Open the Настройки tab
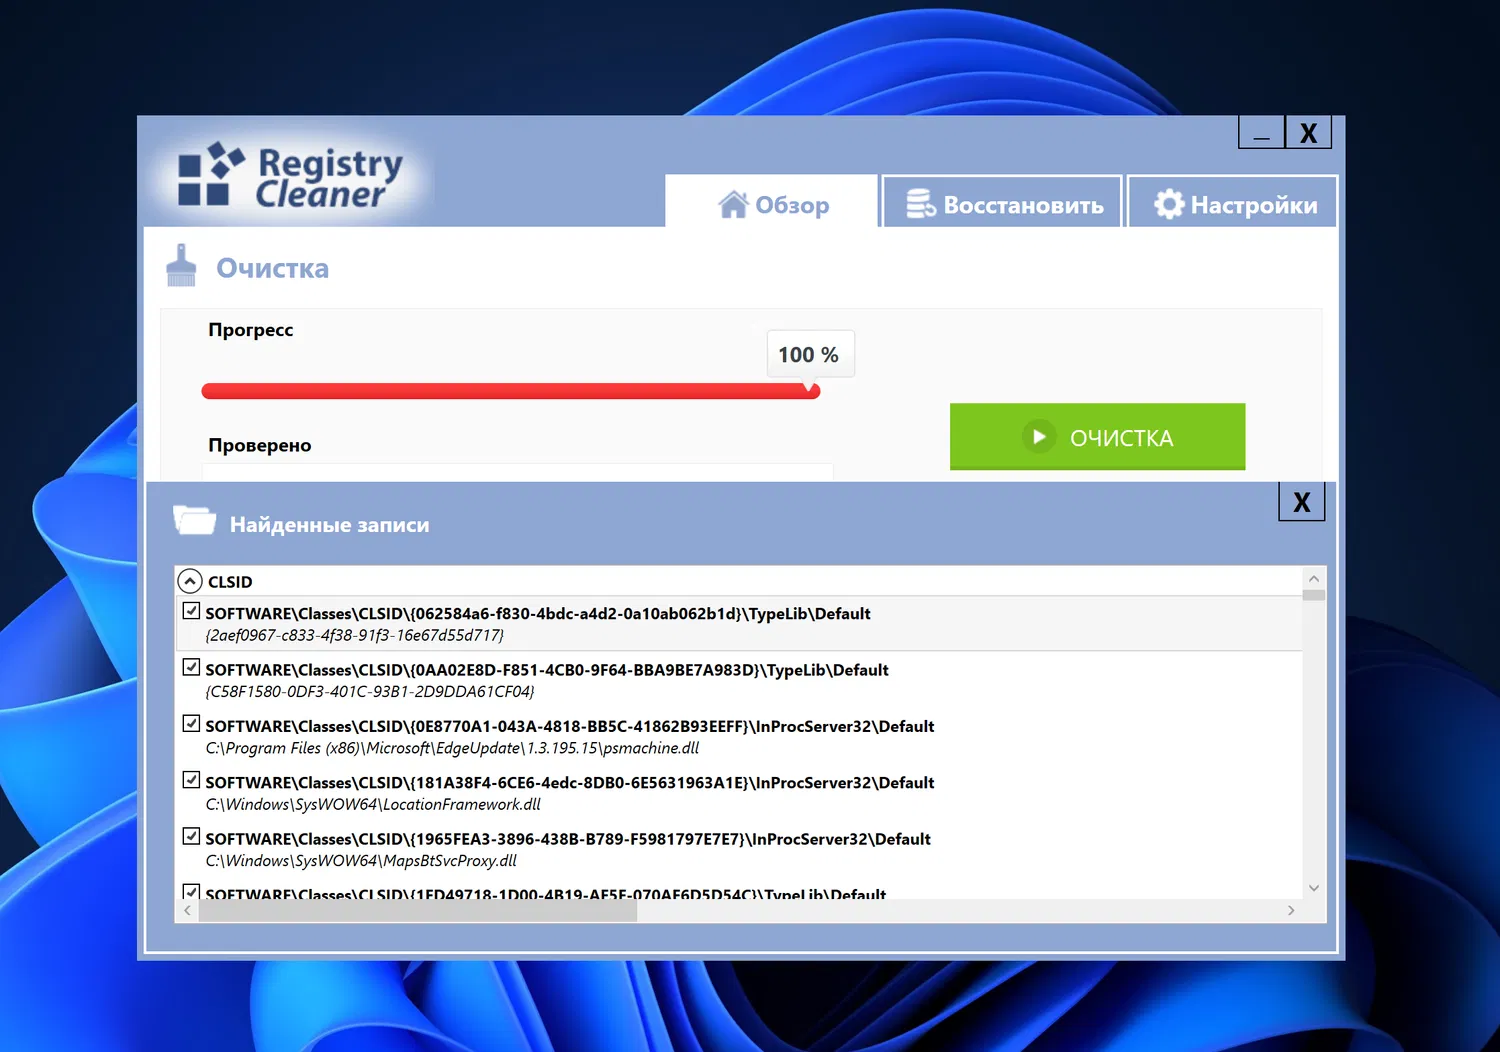 coord(1232,202)
